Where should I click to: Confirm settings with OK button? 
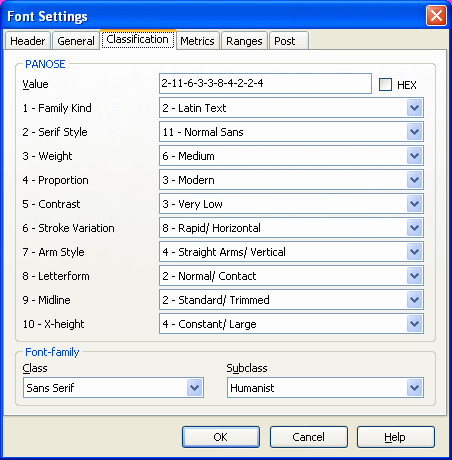pyautogui.click(x=221, y=437)
